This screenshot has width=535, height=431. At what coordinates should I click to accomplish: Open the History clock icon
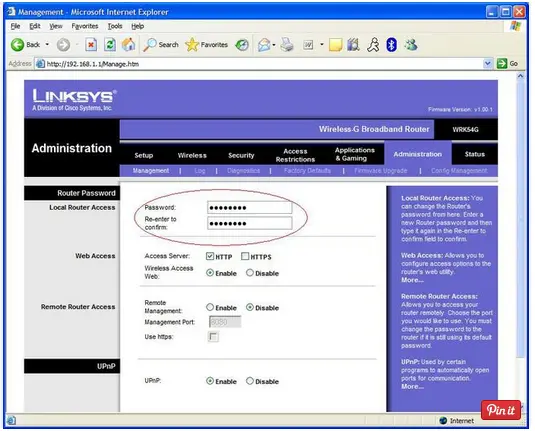tap(242, 45)
